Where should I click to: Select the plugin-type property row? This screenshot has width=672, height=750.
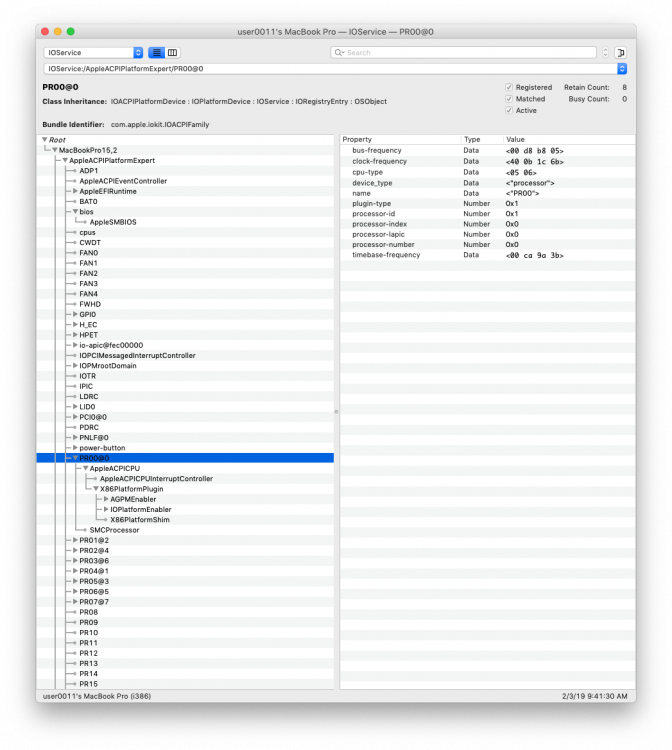pyautogui.click(x=487, y=203)
